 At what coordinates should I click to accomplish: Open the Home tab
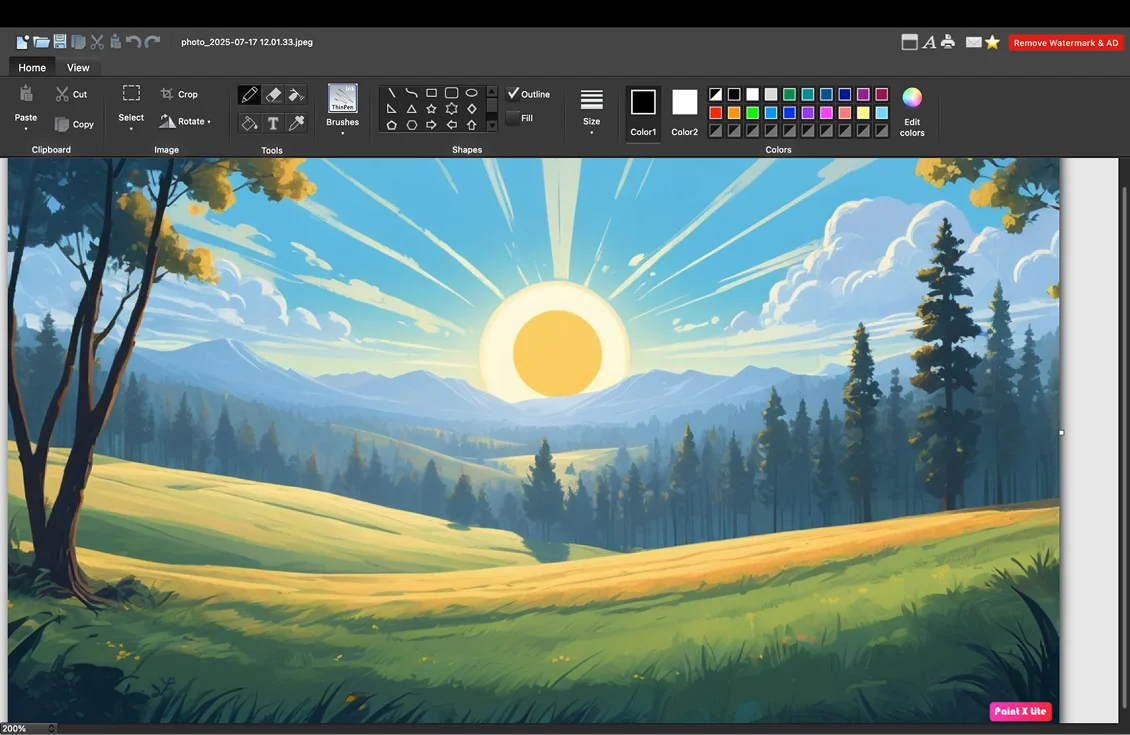click(x=32, y=68)
